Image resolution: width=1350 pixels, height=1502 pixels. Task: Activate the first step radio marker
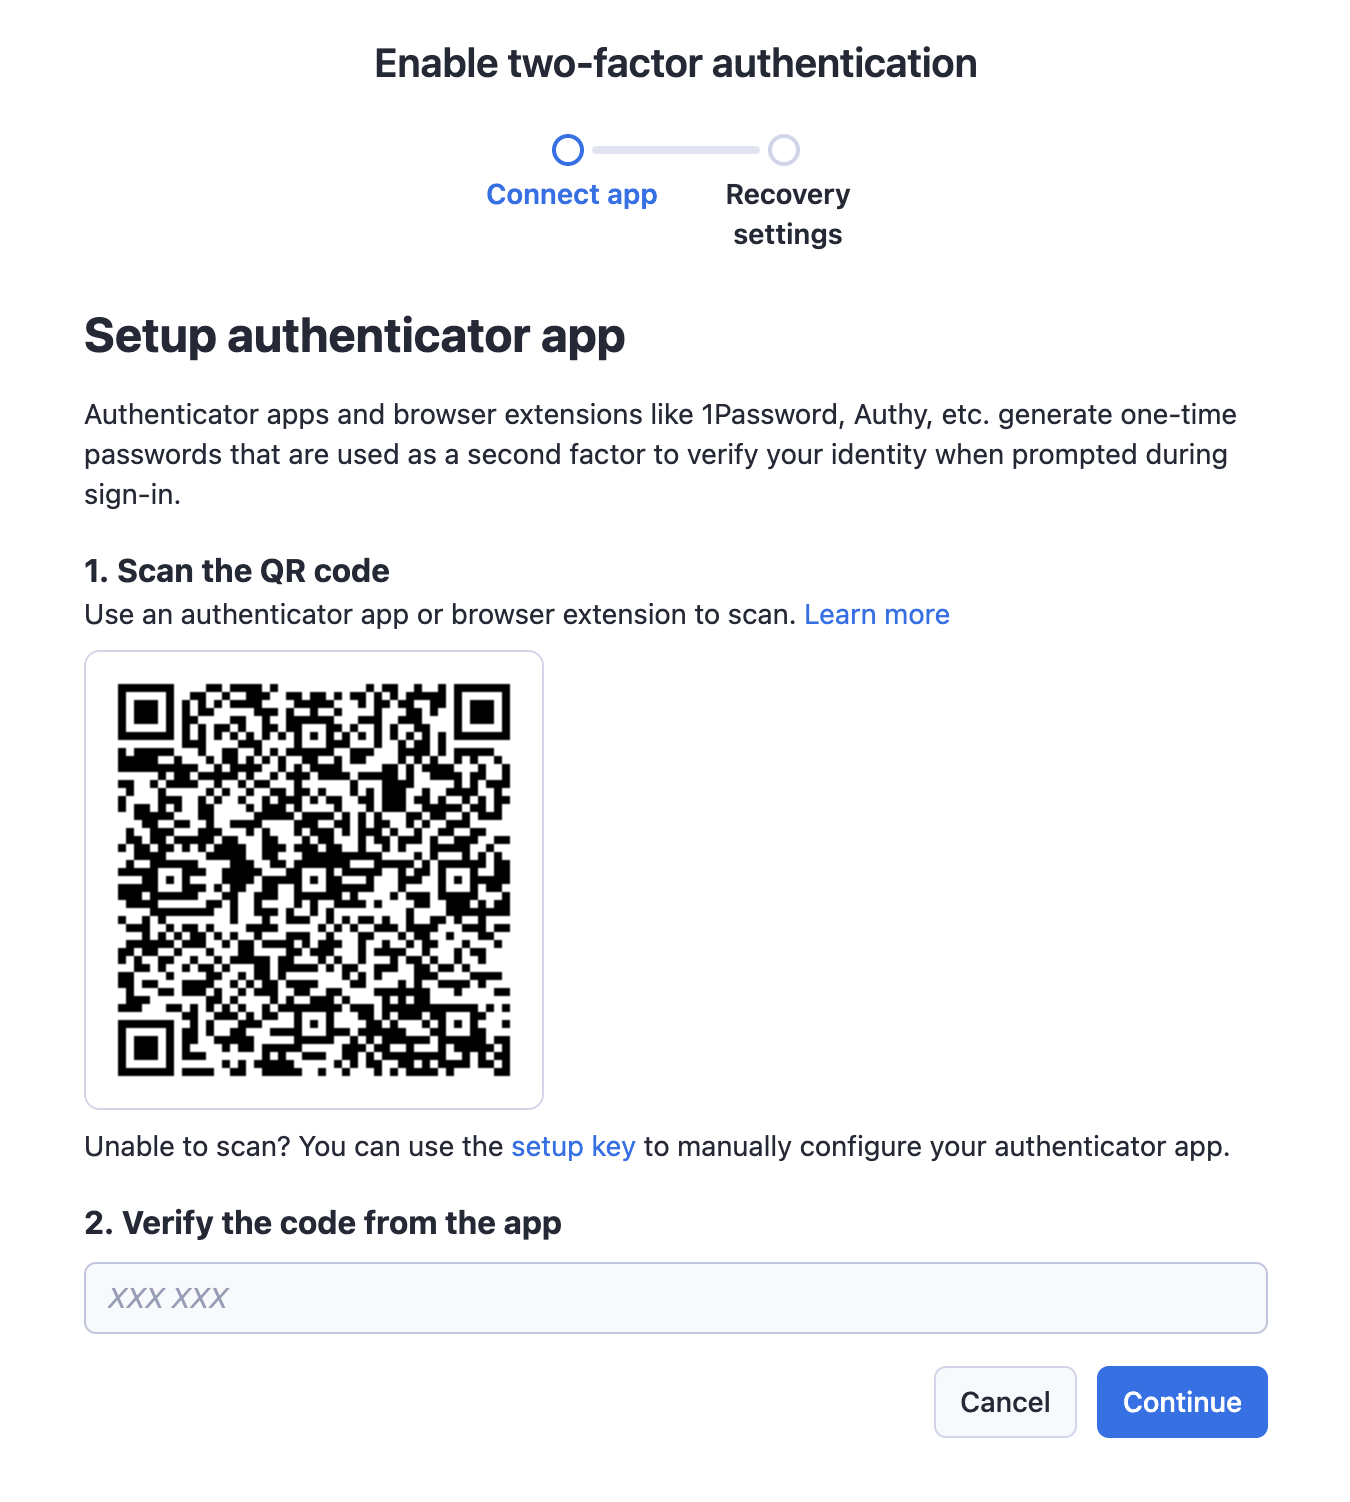coord(571,149)
